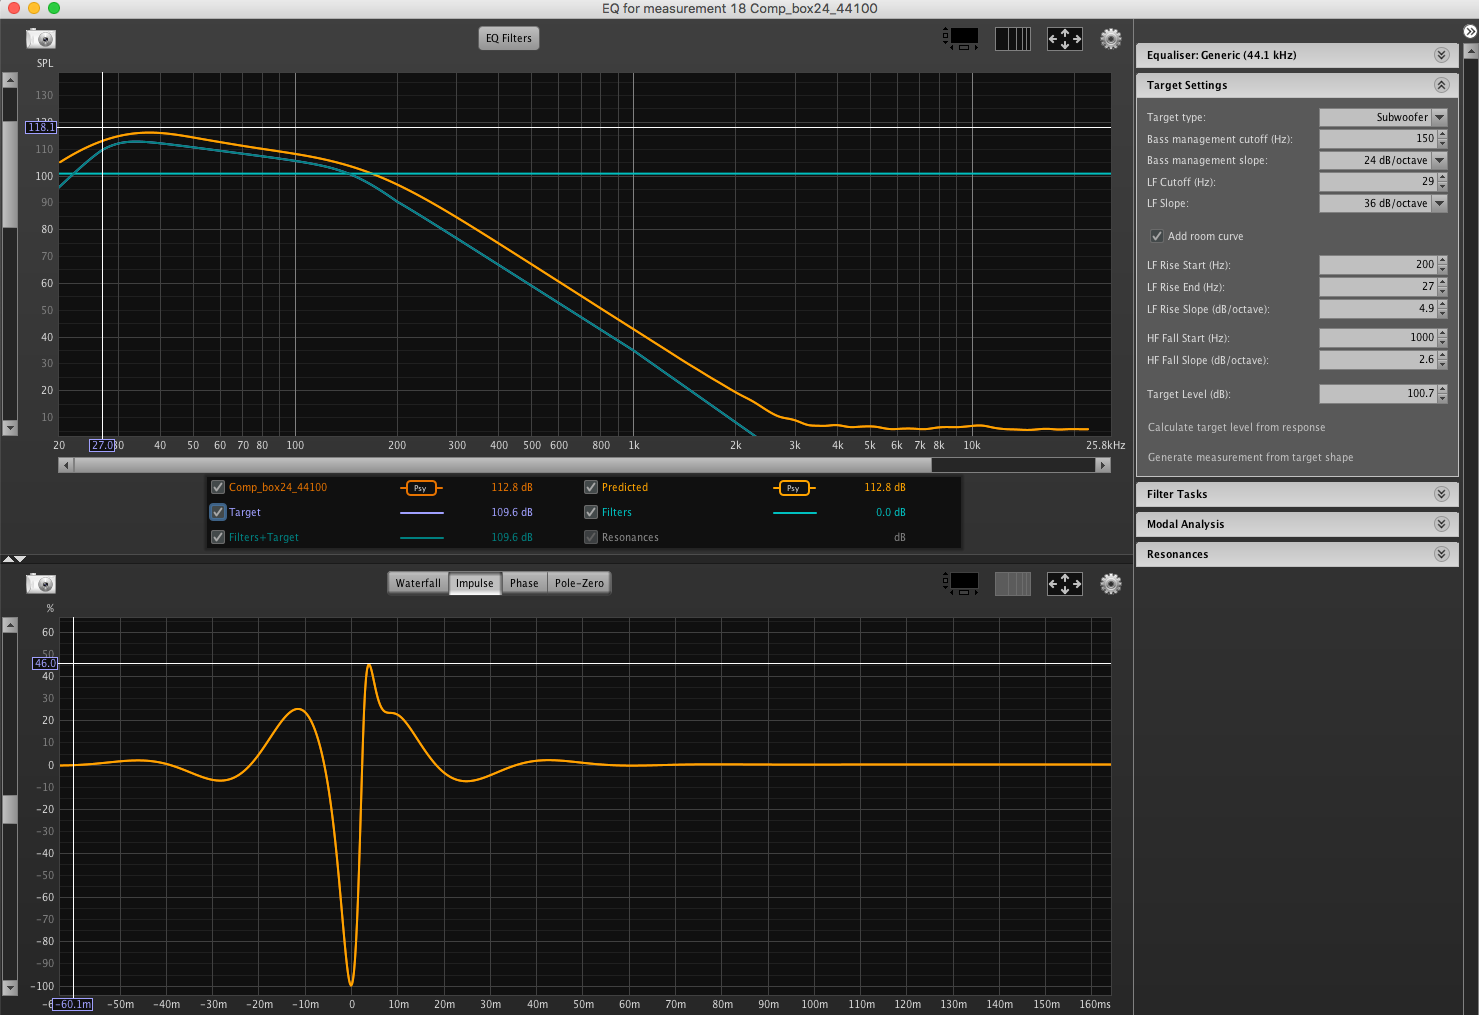Capture the SPL graph with camera icon
The width and height of the screenshot is (1479, 1015).
click(41, 39)
